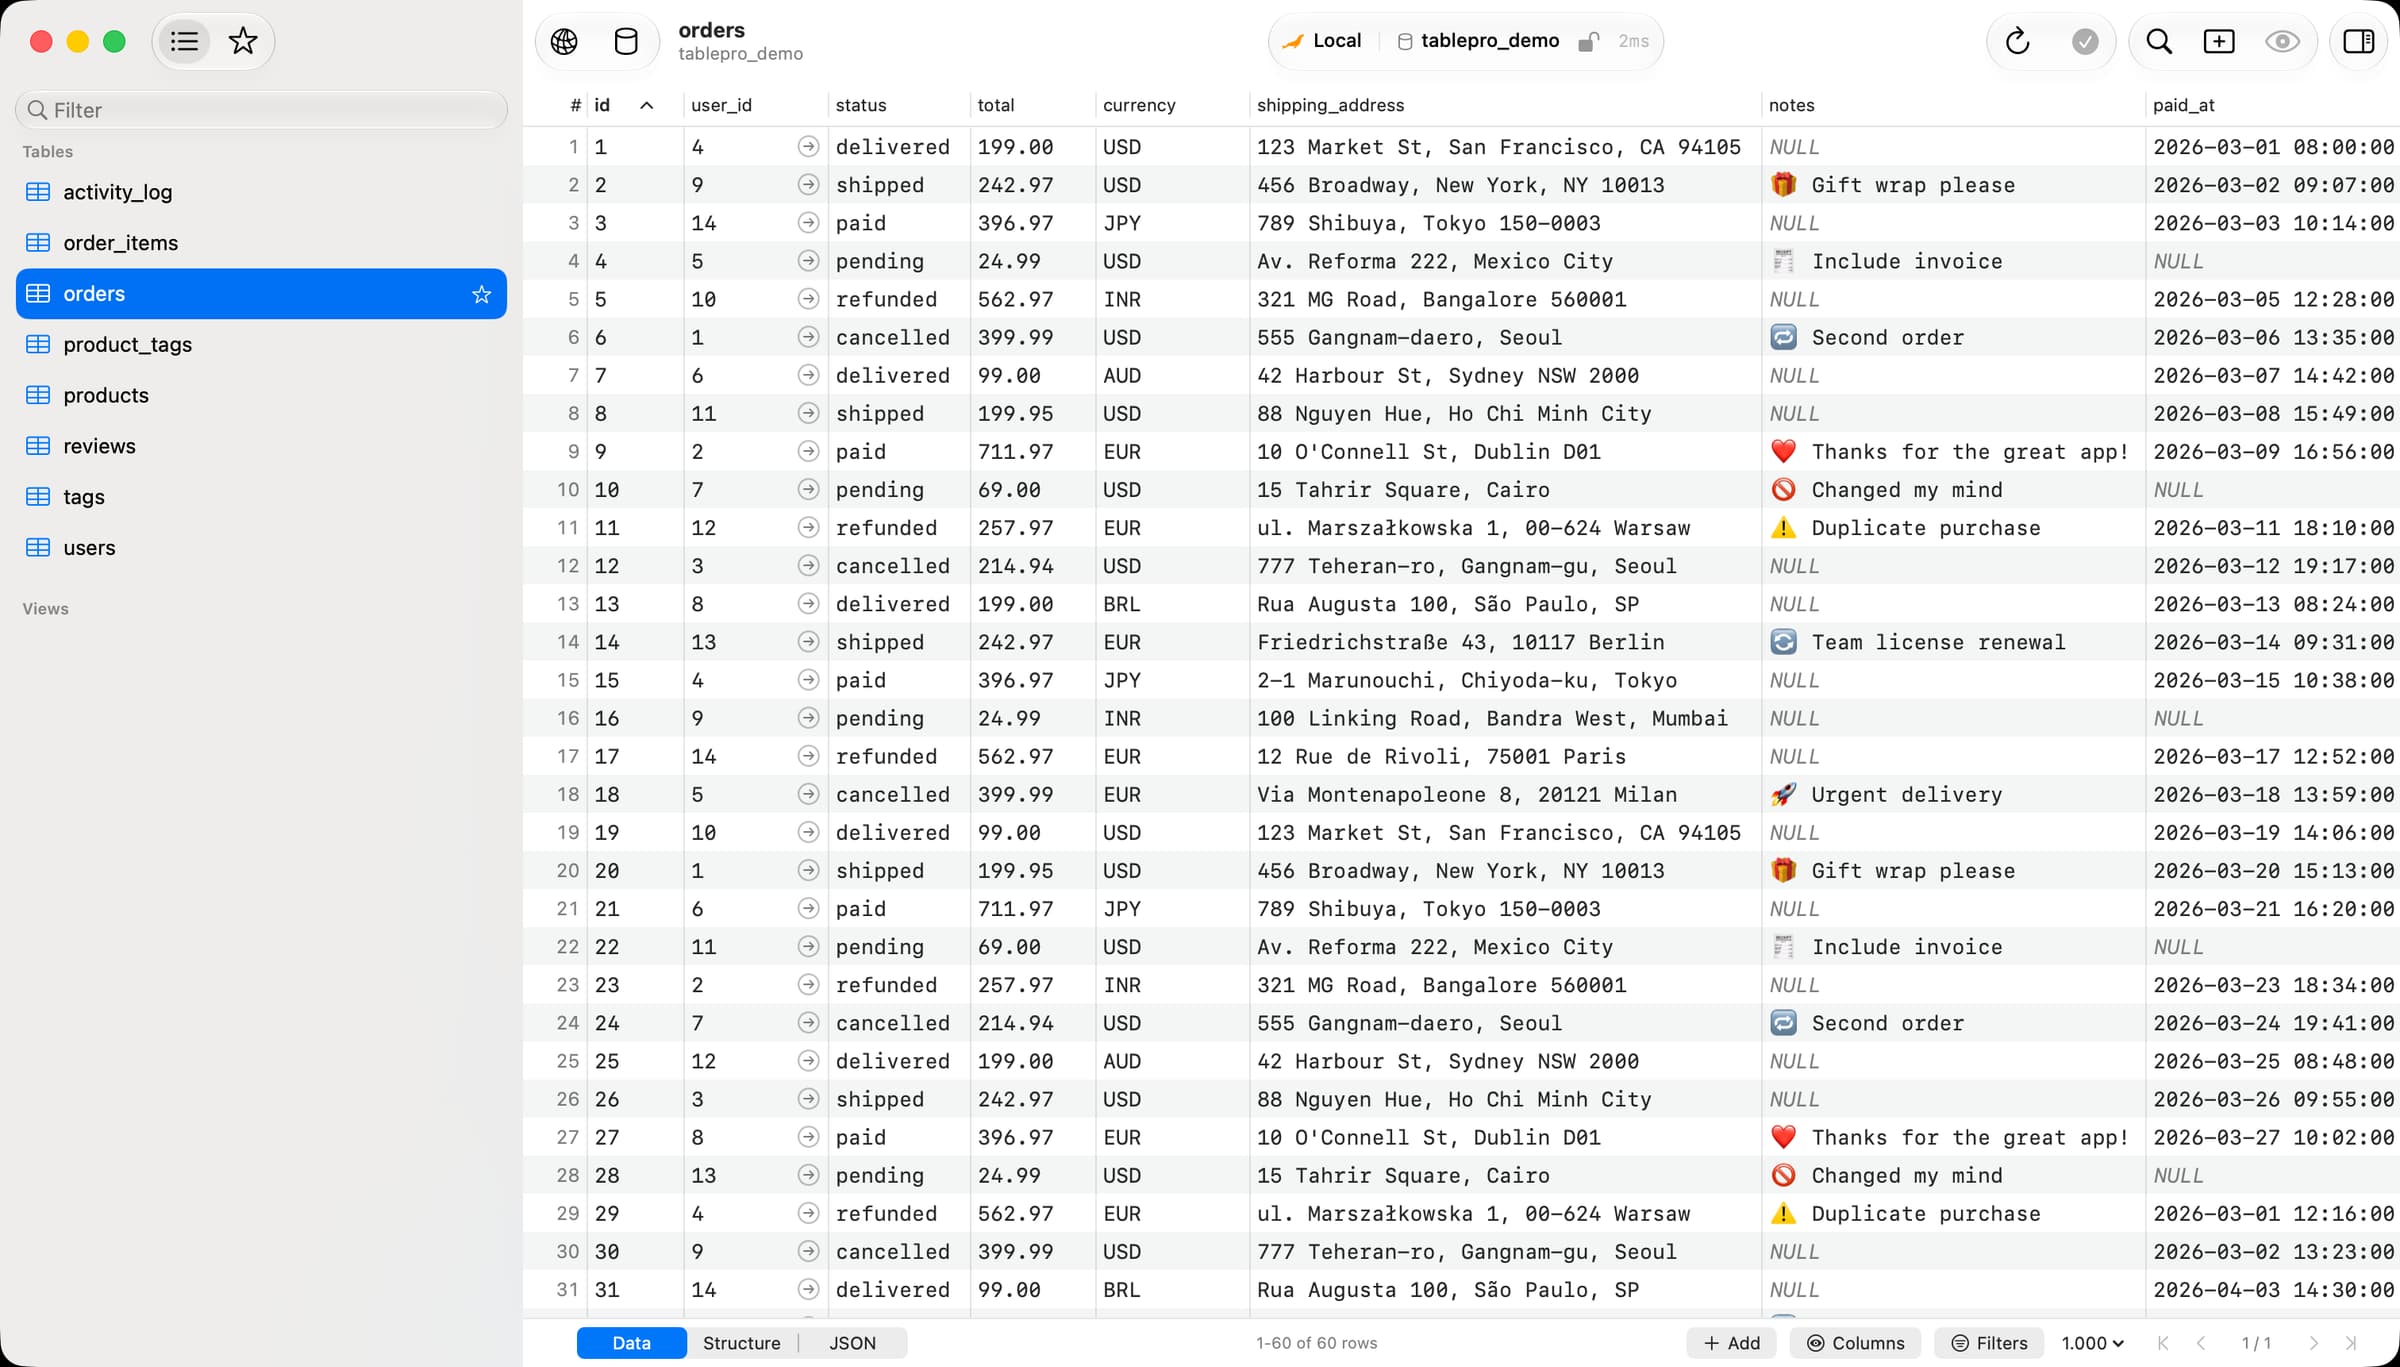Open the order_items table
Image resolution: width=2400 pixels, height=1367 pixels.
point(261,243)
